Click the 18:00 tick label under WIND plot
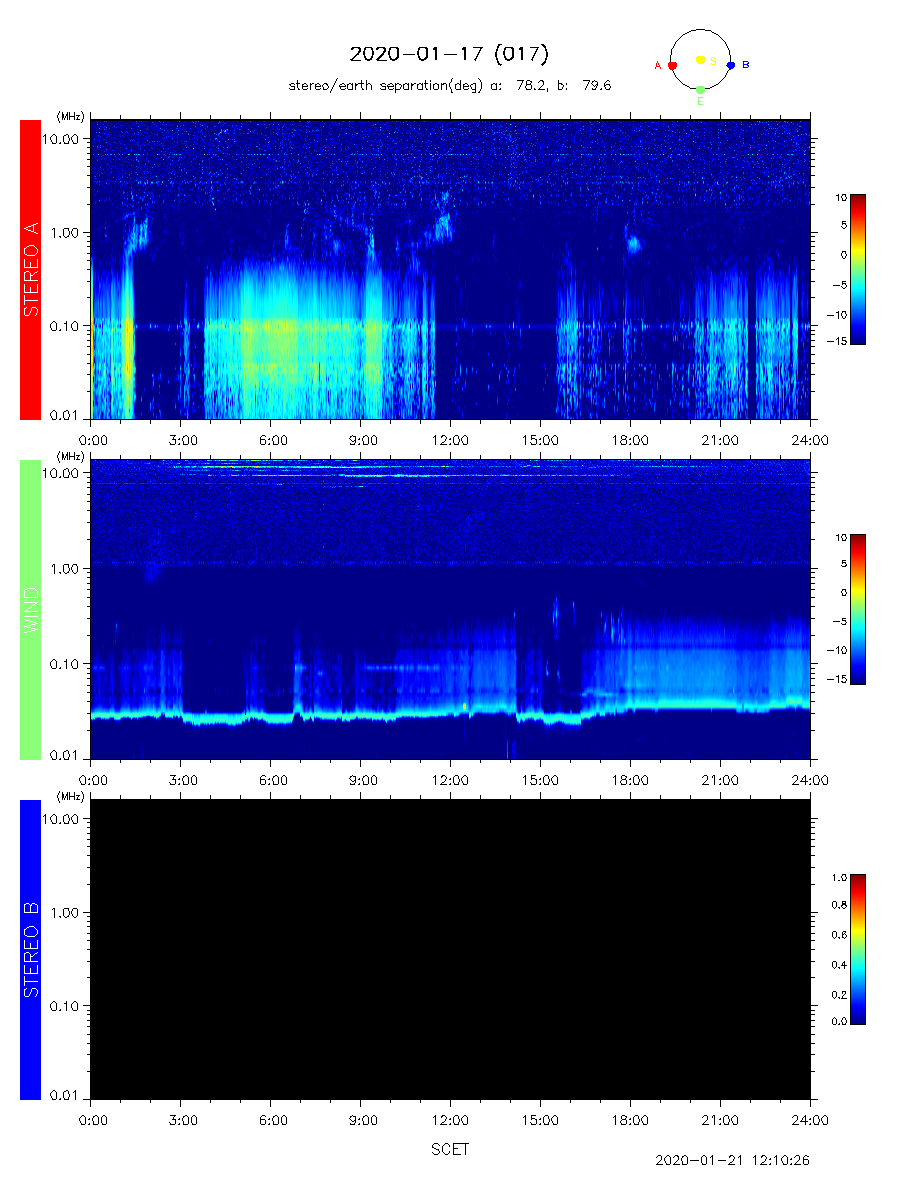 (630, 779)
